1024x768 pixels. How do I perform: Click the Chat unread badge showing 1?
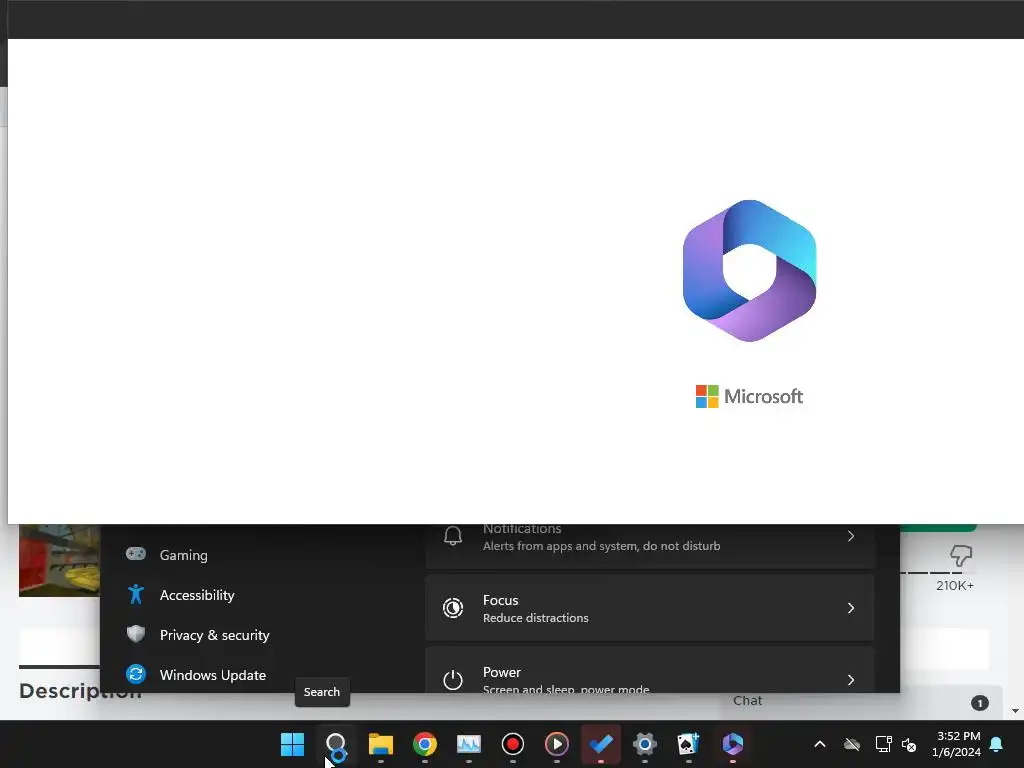coord(980,703)
